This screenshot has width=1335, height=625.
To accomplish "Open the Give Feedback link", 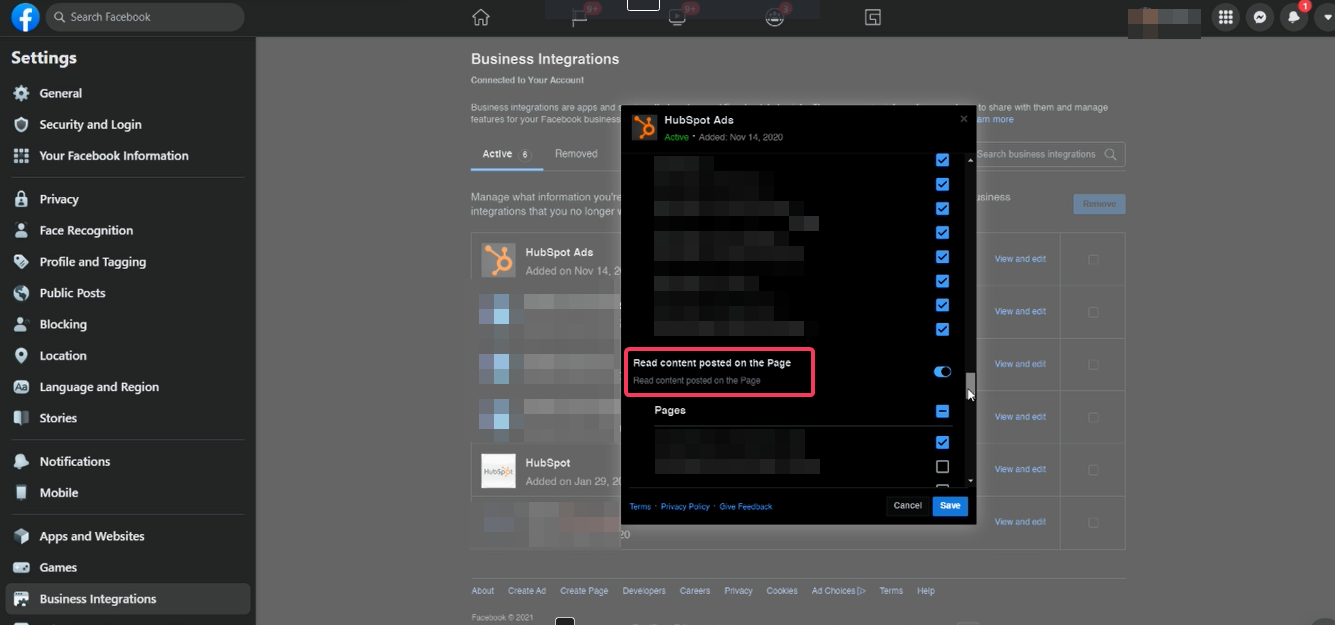I will point(746,507).
